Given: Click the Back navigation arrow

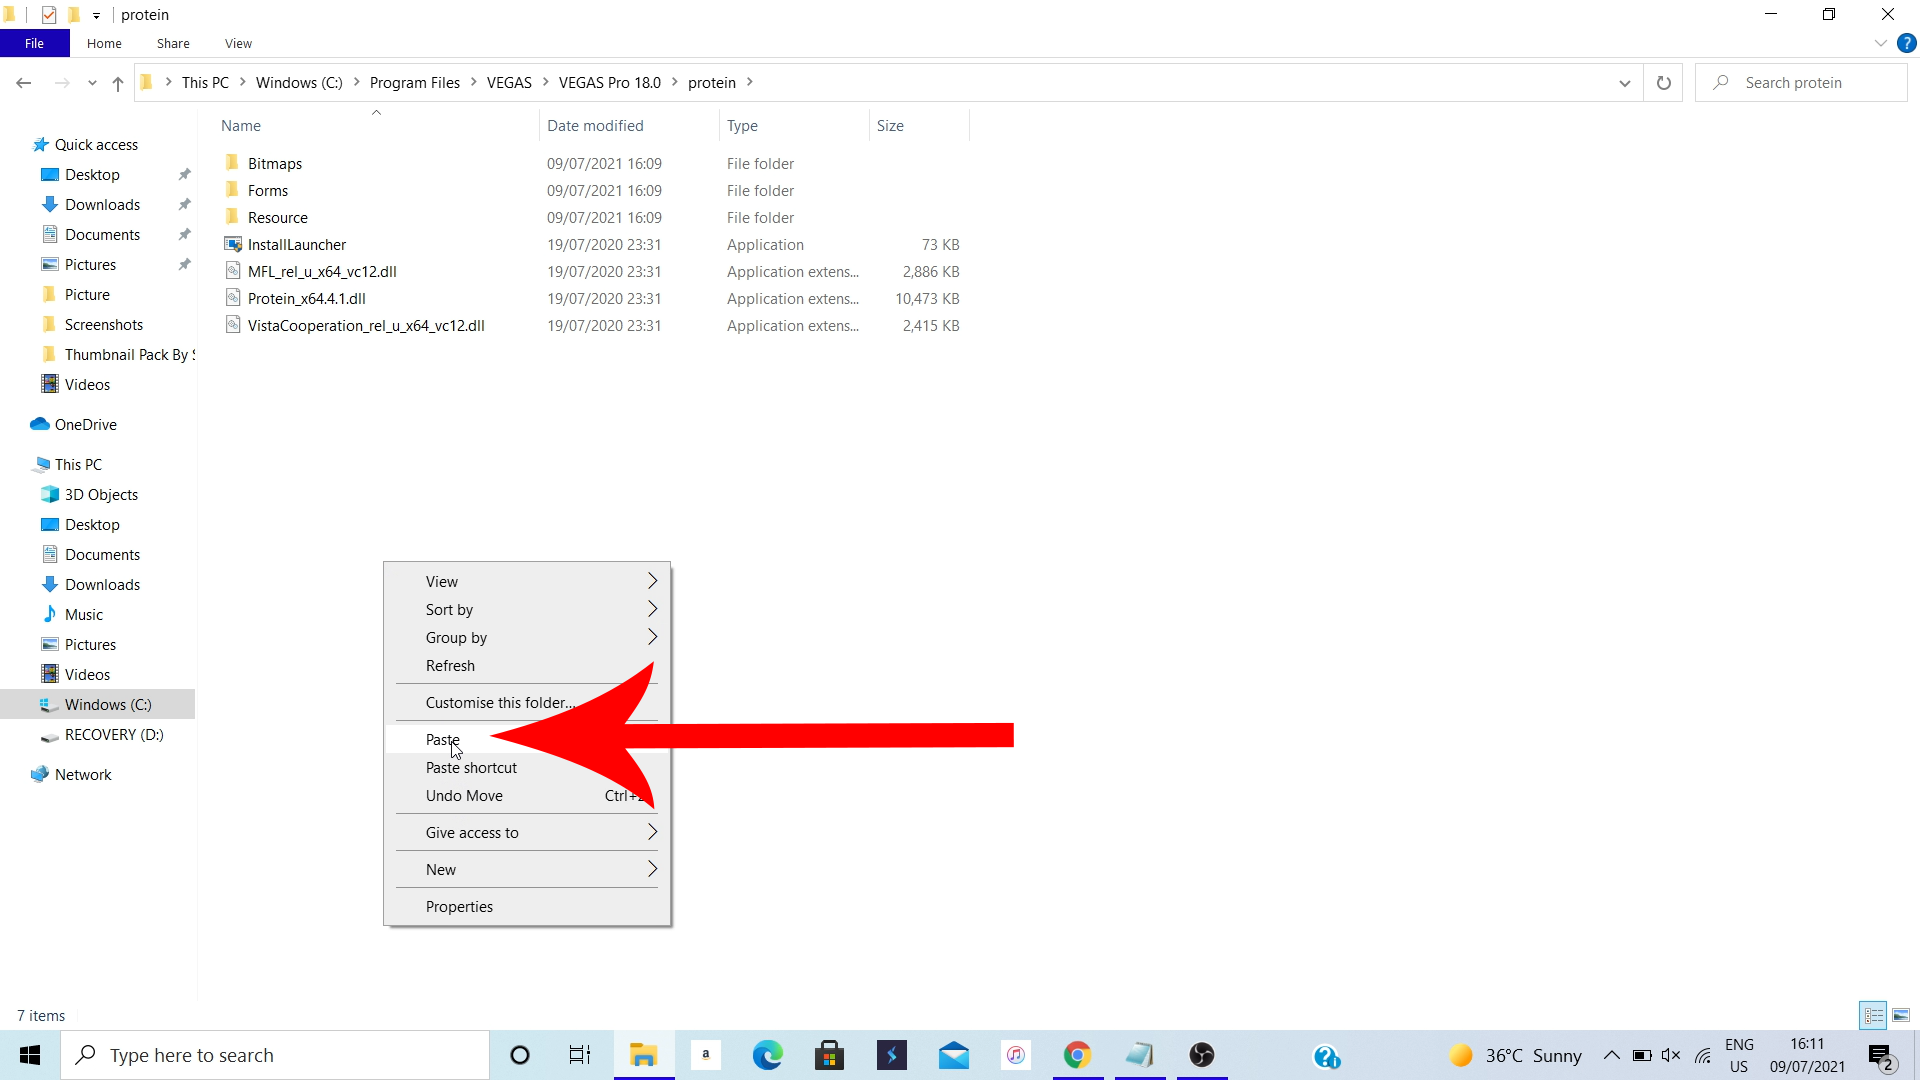Looking at the screenshot, I should [24, 83].
